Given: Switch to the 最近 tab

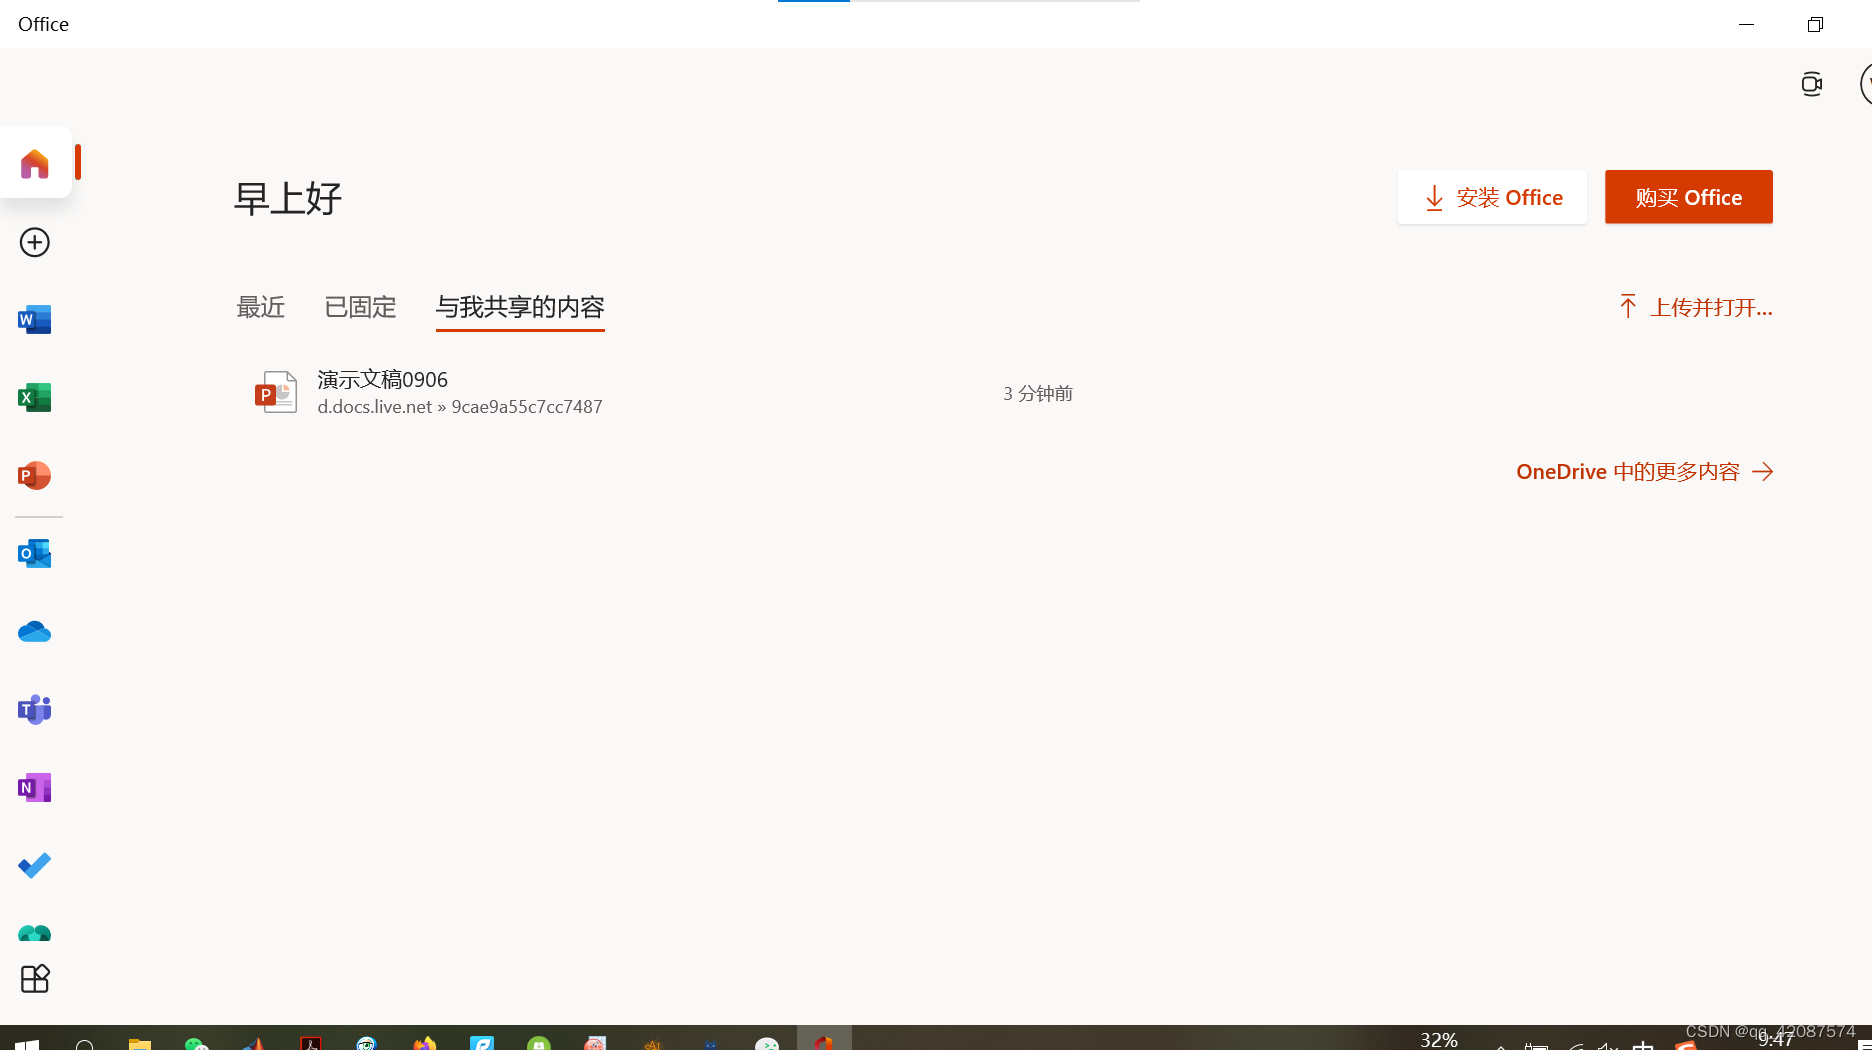Looking at the screenshot, I should click(261, 307).
